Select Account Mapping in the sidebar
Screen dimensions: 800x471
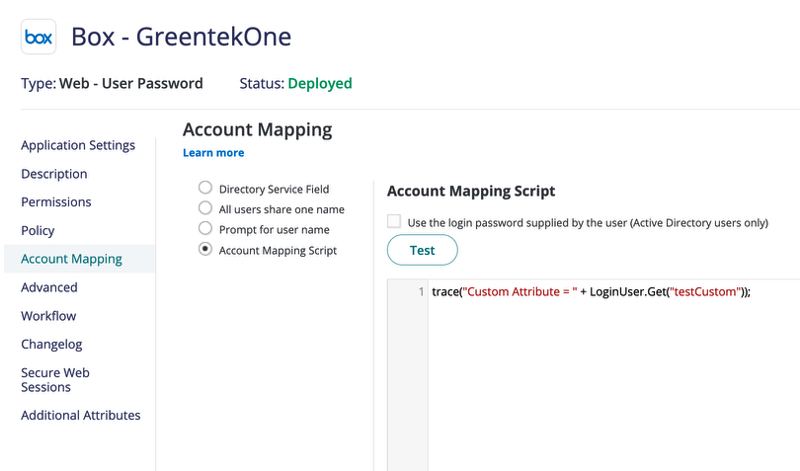point(72,259)
